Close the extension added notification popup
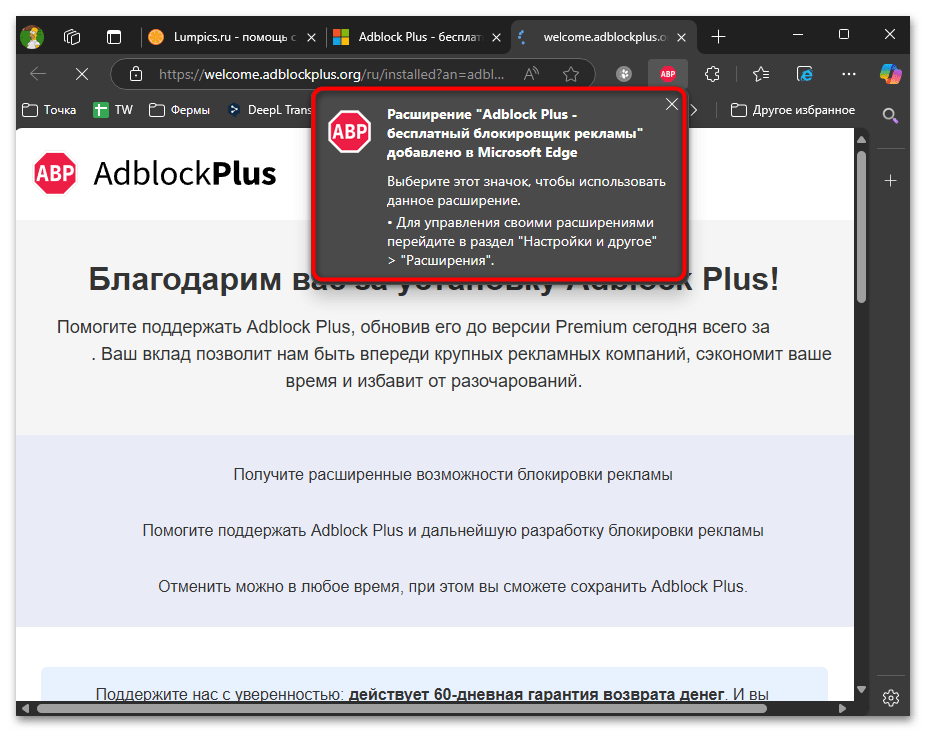 [671, 105]
